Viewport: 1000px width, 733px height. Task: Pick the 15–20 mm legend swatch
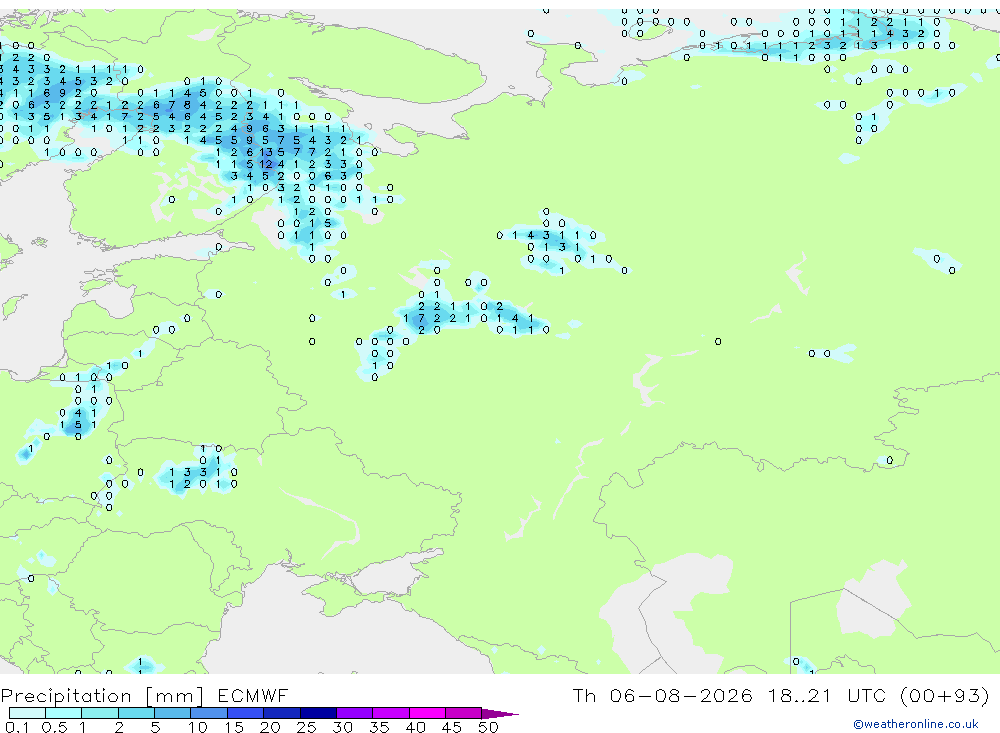pos(246,713)
